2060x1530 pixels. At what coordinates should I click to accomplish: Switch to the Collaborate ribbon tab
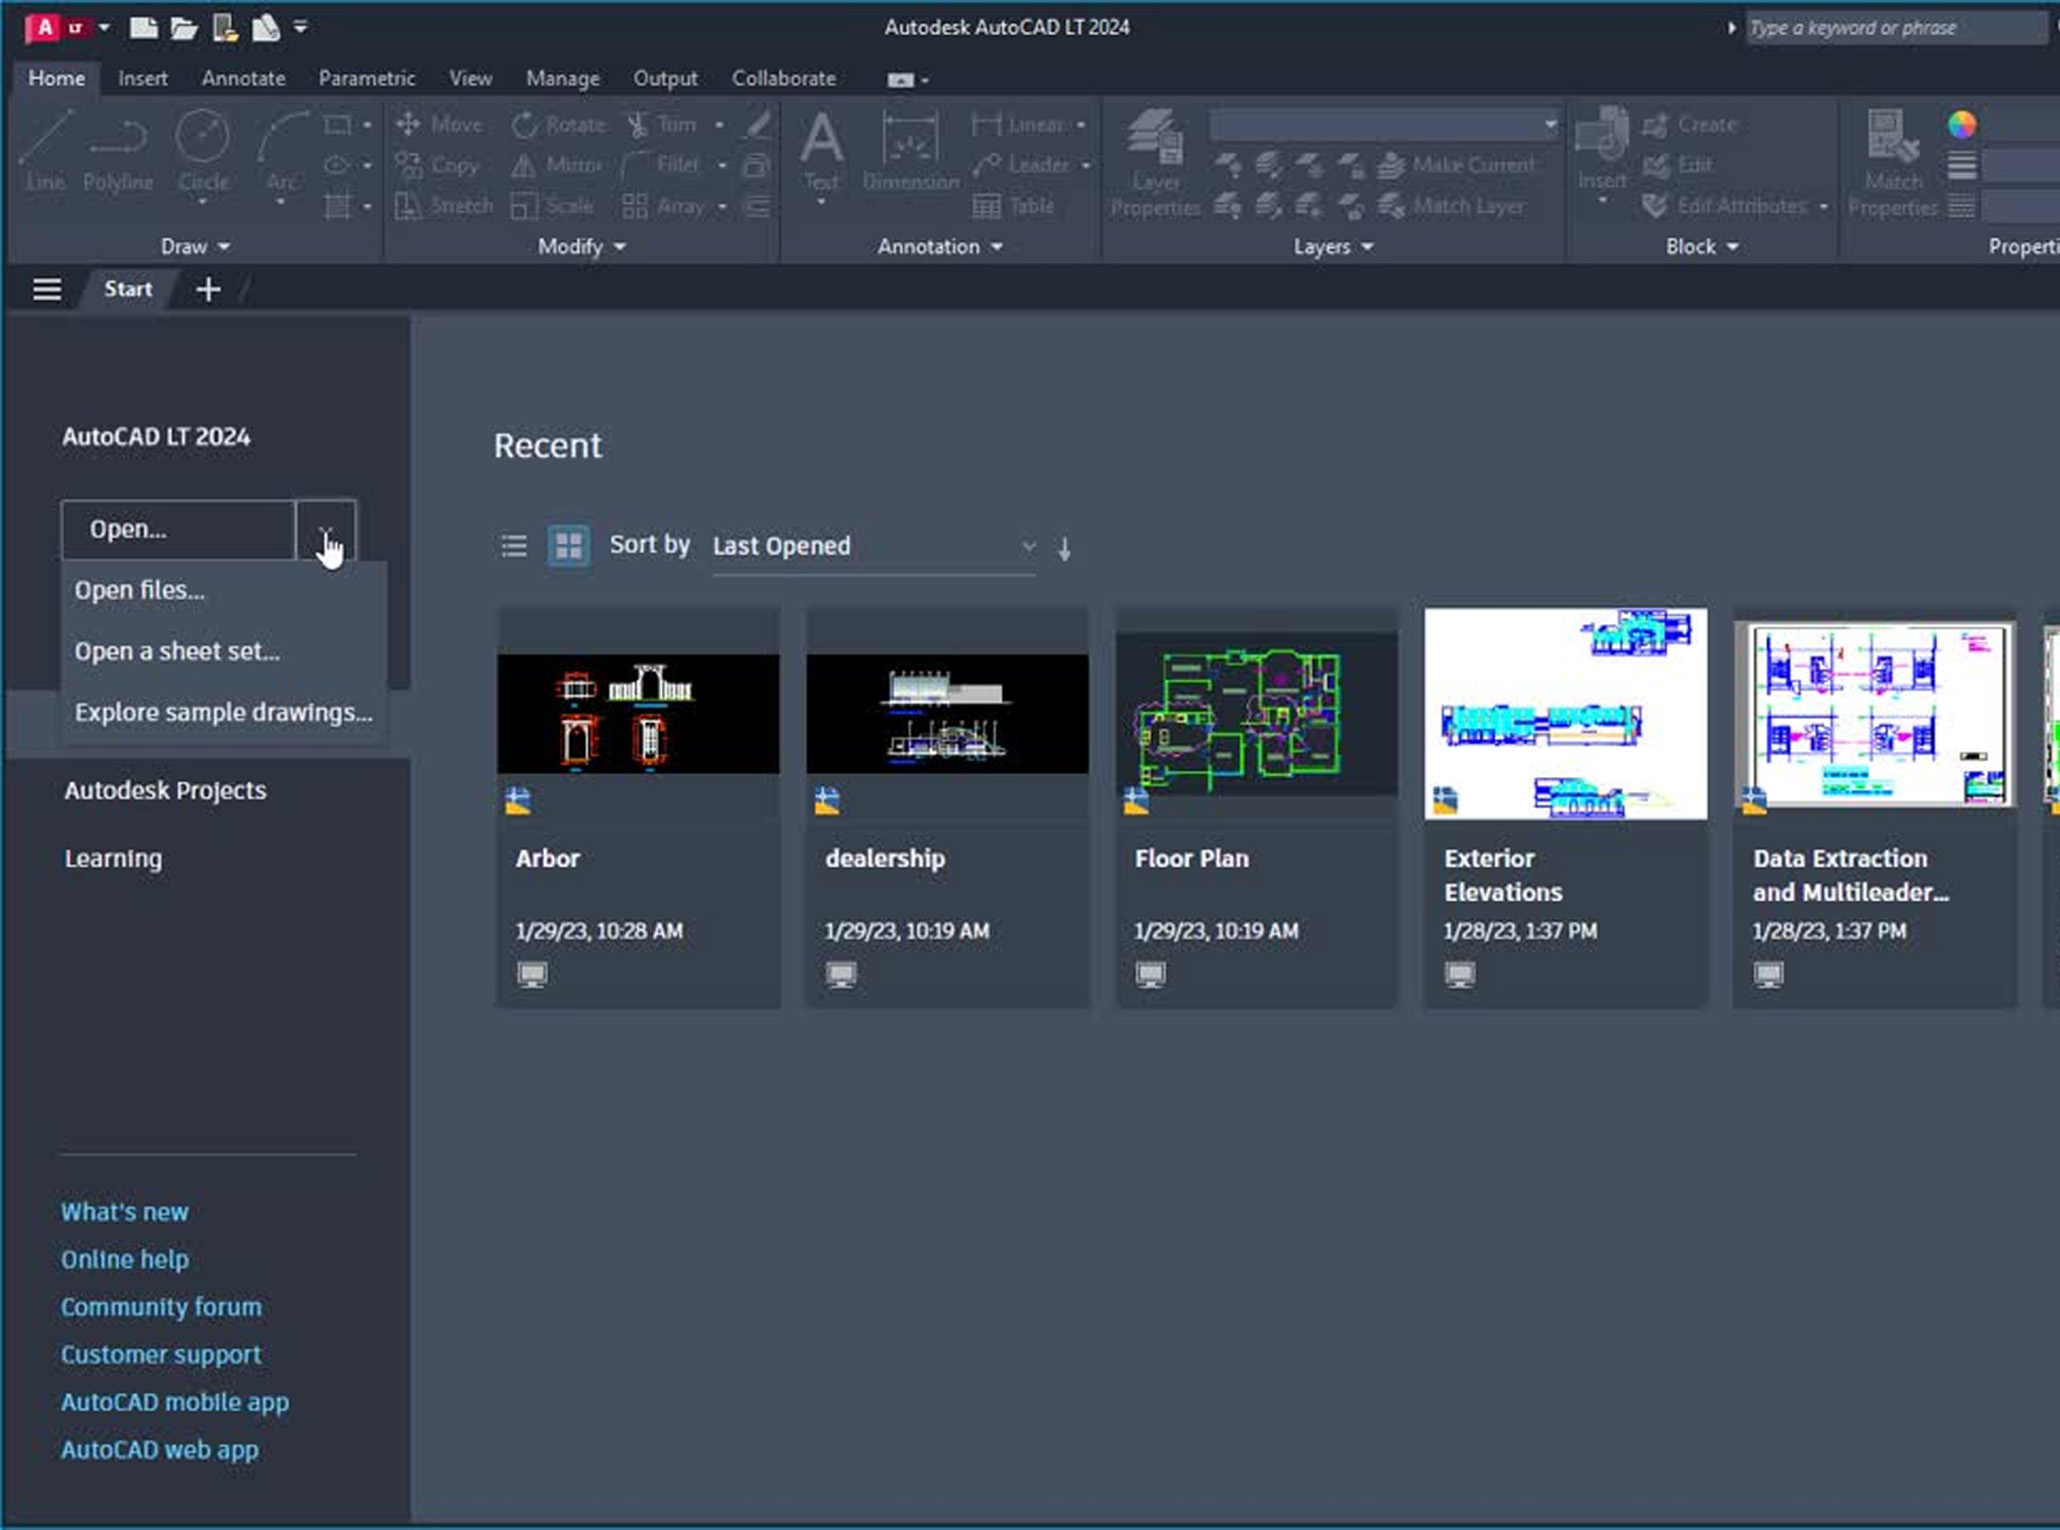(783, 78)
